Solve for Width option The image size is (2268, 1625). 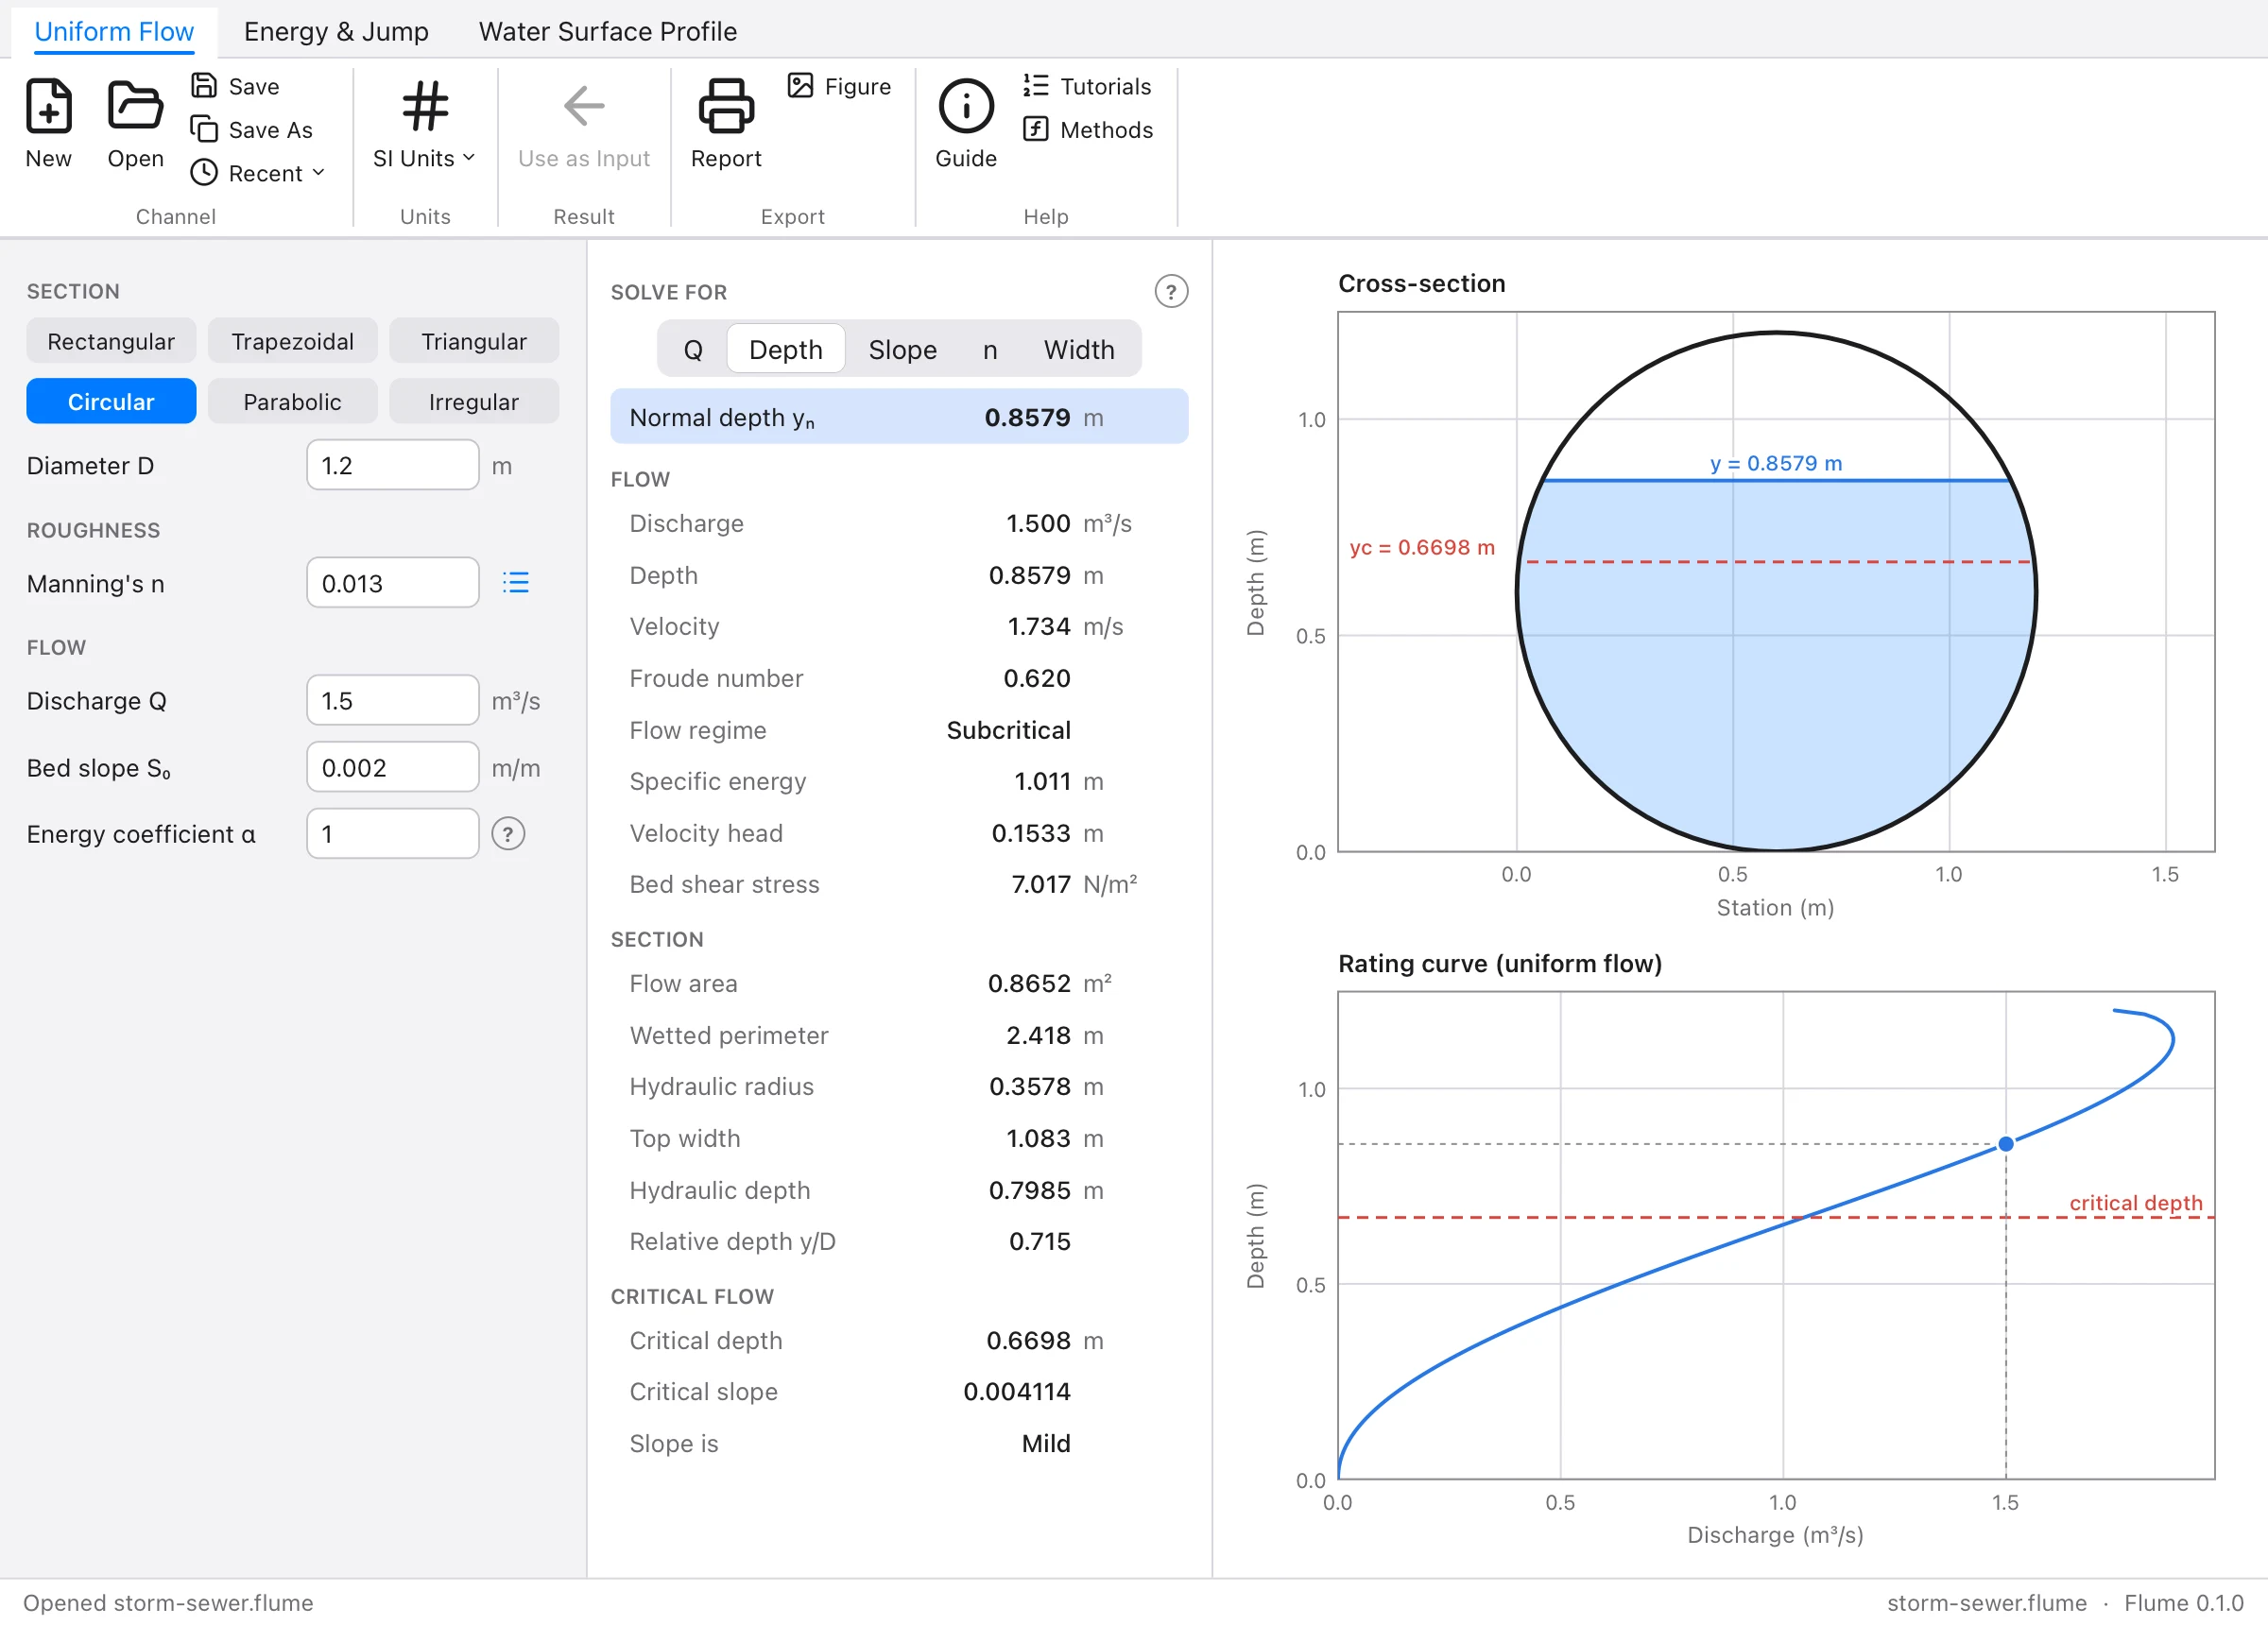point(1079,349)
